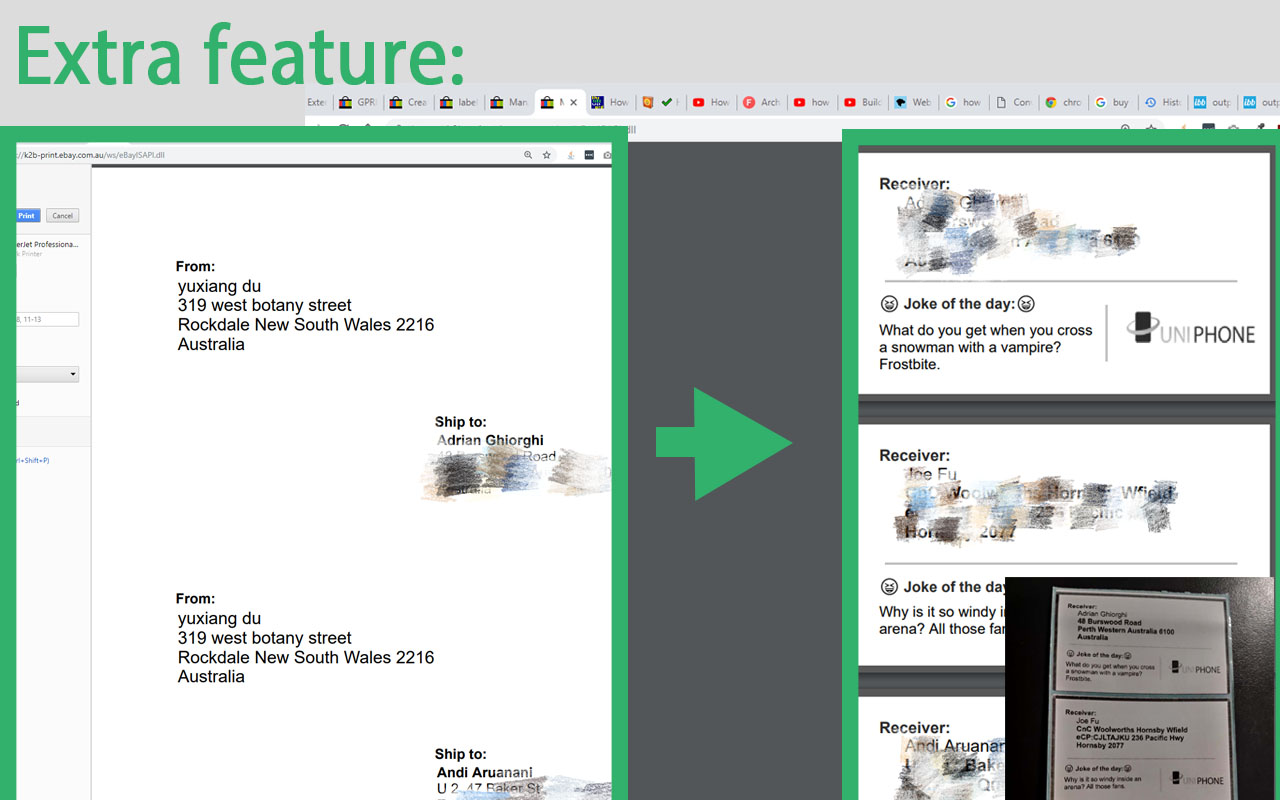The image size is (1280, 800).
Task: Switch to the Web browser tab
Action: click(x=913, y=102)
